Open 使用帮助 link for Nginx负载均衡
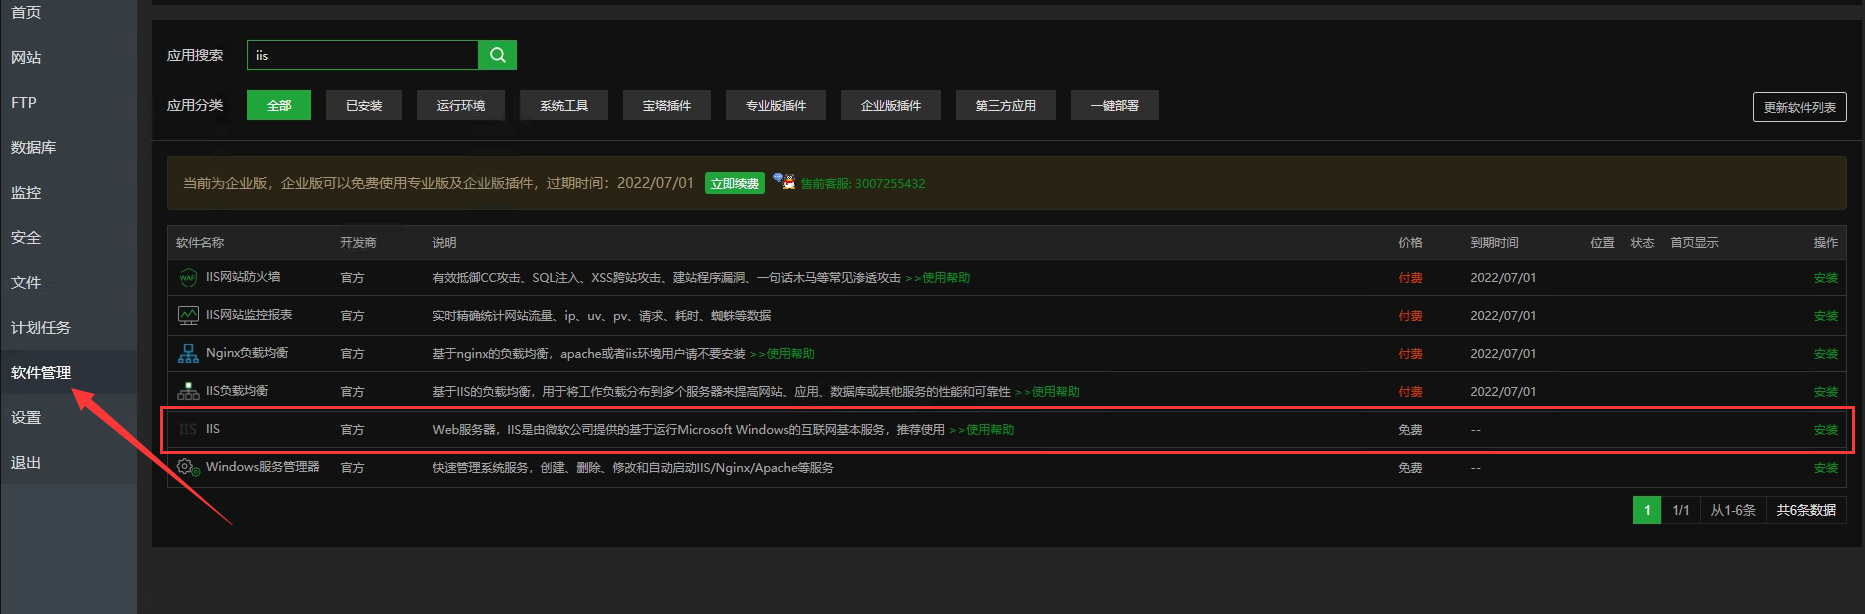1865x614 pixels. click(782, 354)
